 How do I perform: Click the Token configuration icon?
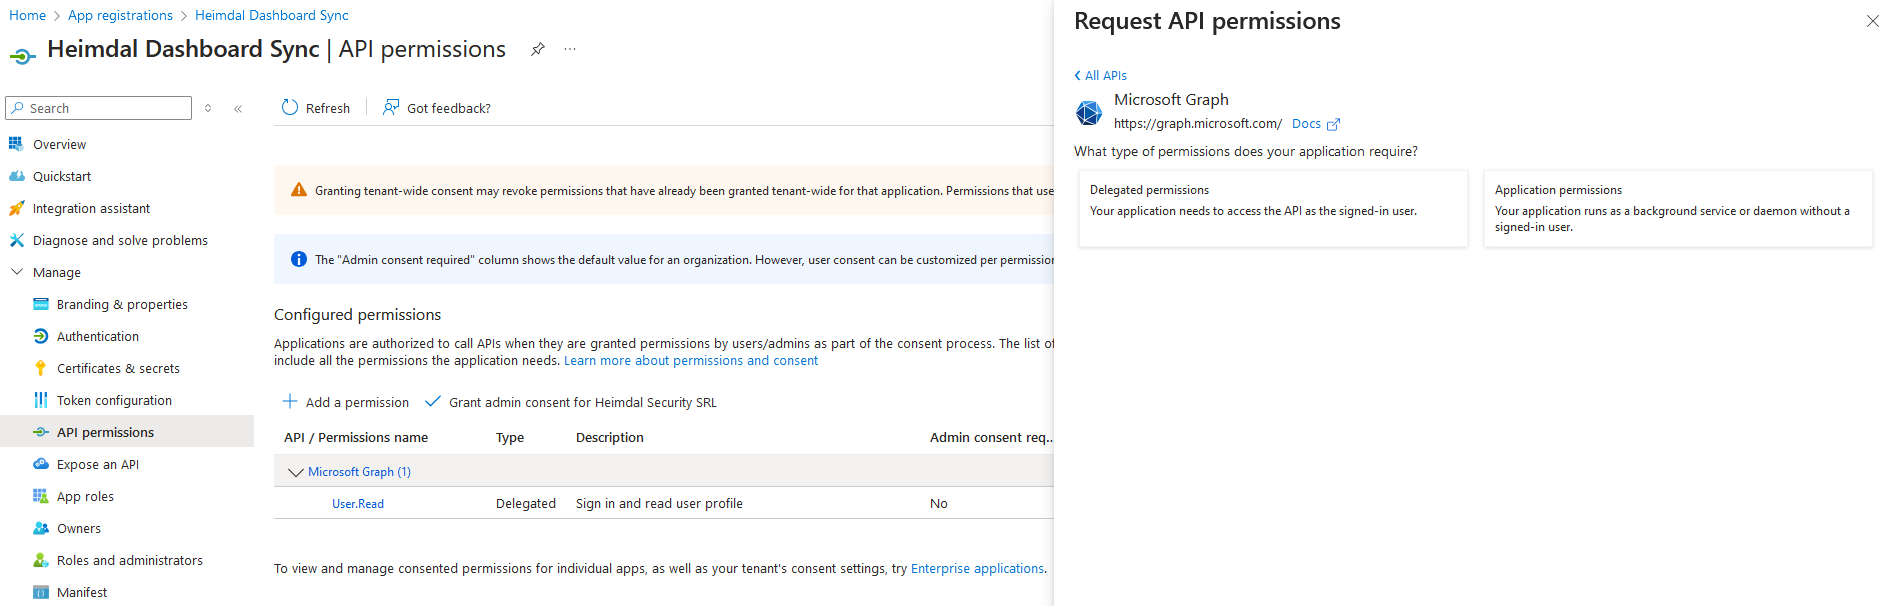40,400
